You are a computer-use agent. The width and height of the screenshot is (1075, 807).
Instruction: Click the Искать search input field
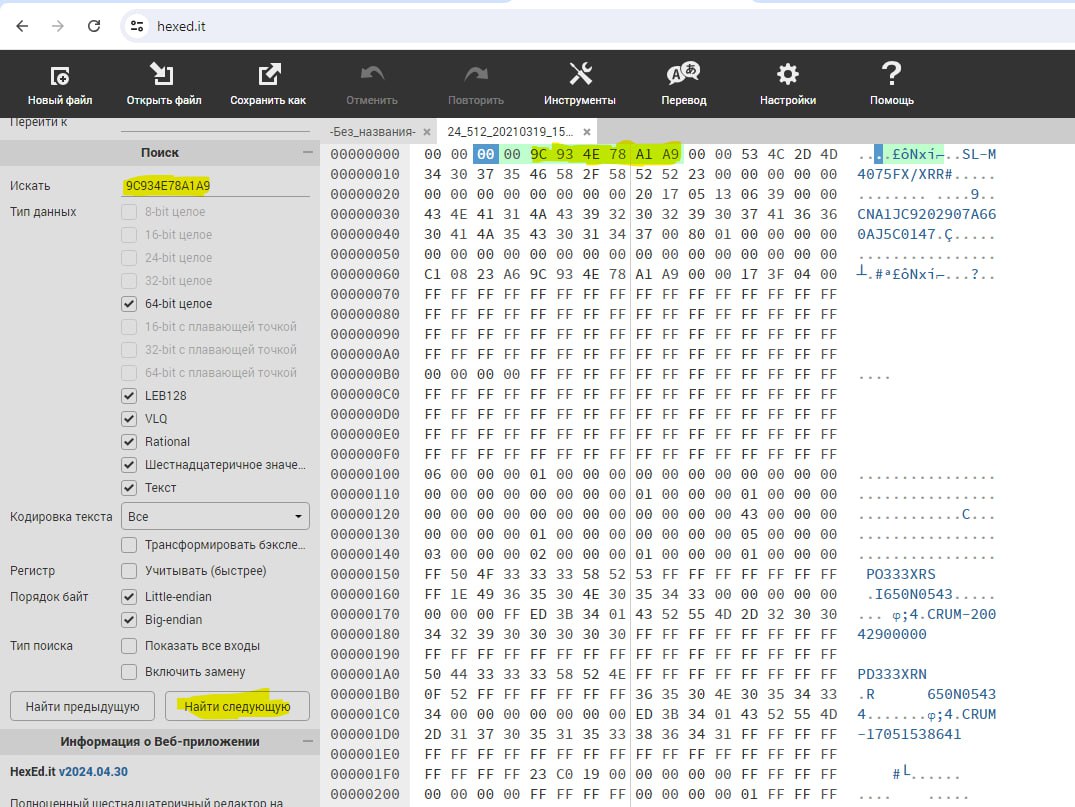point(215,186)
